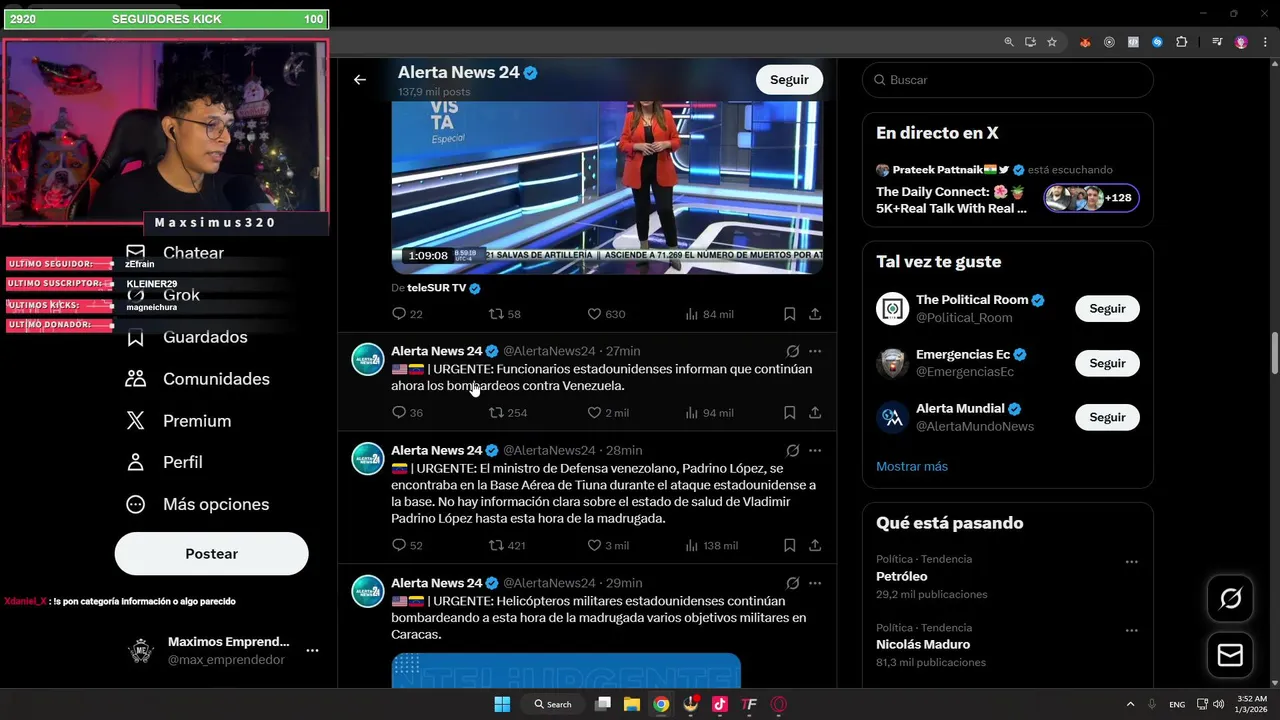Click the video timestamp 1:09:08
The image size is (1280, 720).
pyautogui.click(x=428, y=256)
